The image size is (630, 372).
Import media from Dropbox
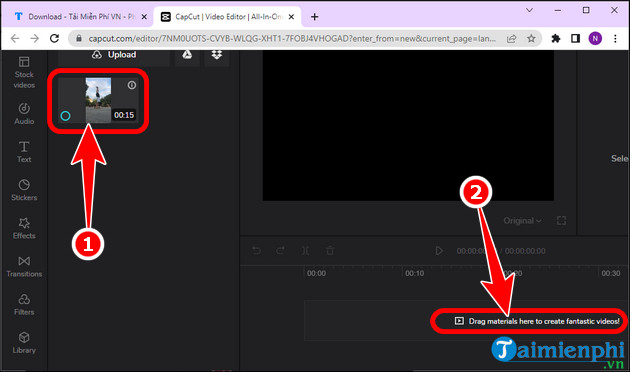click(x=217, y=55)
